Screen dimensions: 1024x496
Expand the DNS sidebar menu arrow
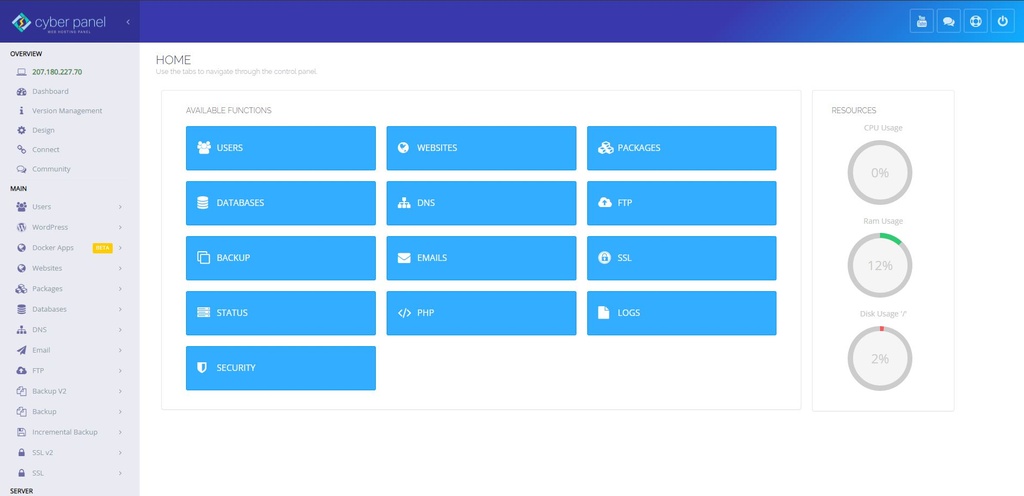click(121, 330)
